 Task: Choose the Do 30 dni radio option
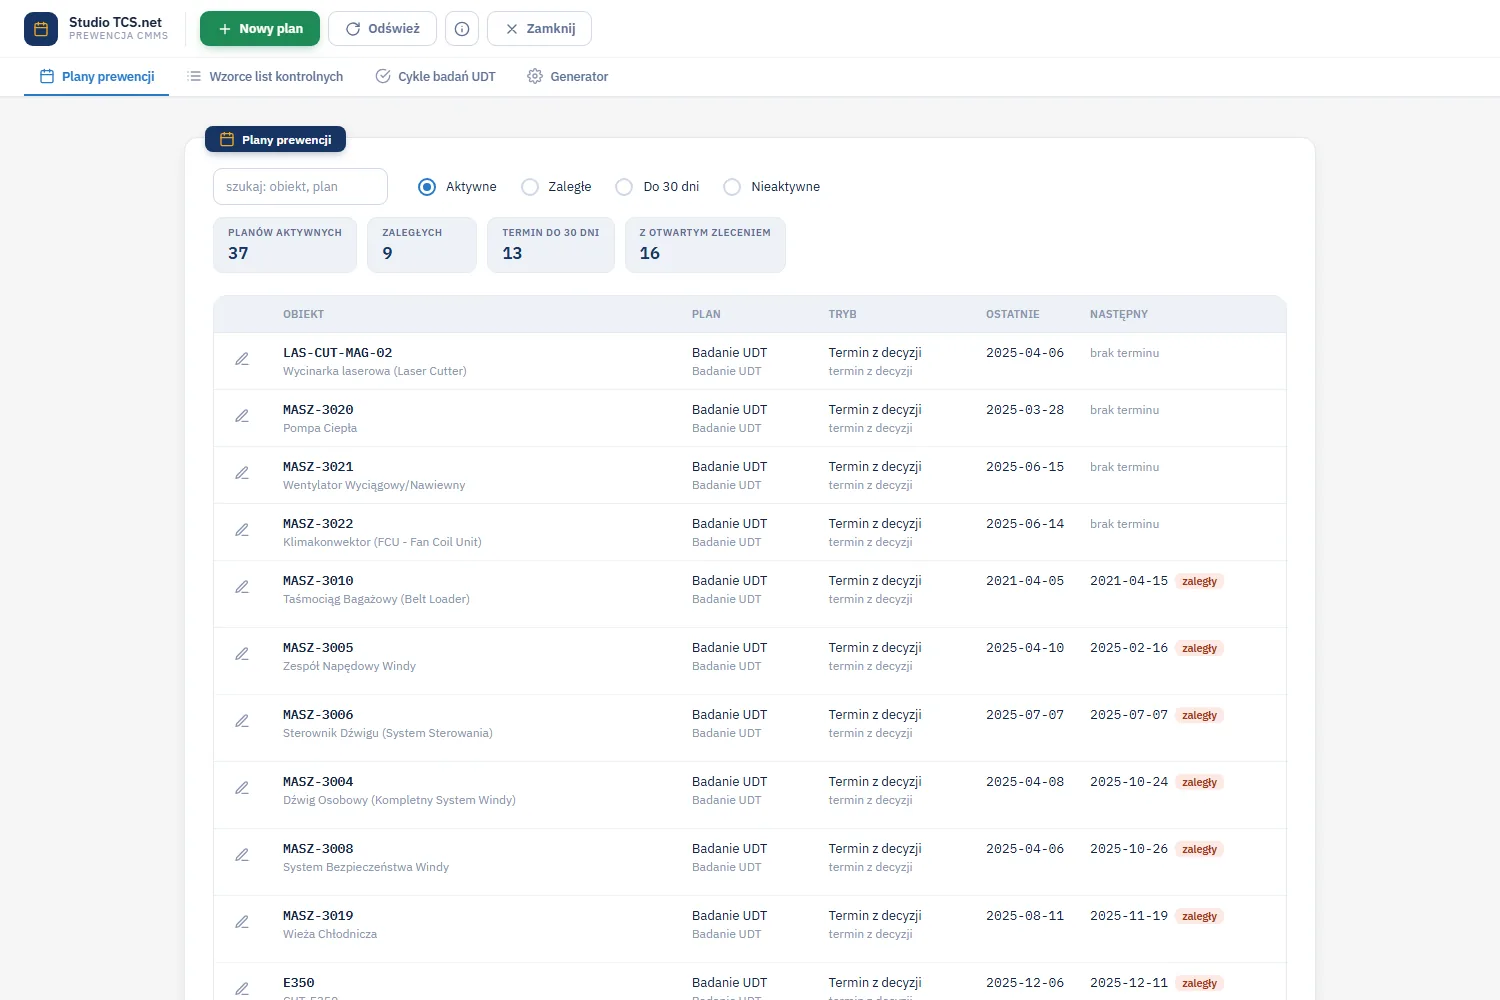pos(624,187)
